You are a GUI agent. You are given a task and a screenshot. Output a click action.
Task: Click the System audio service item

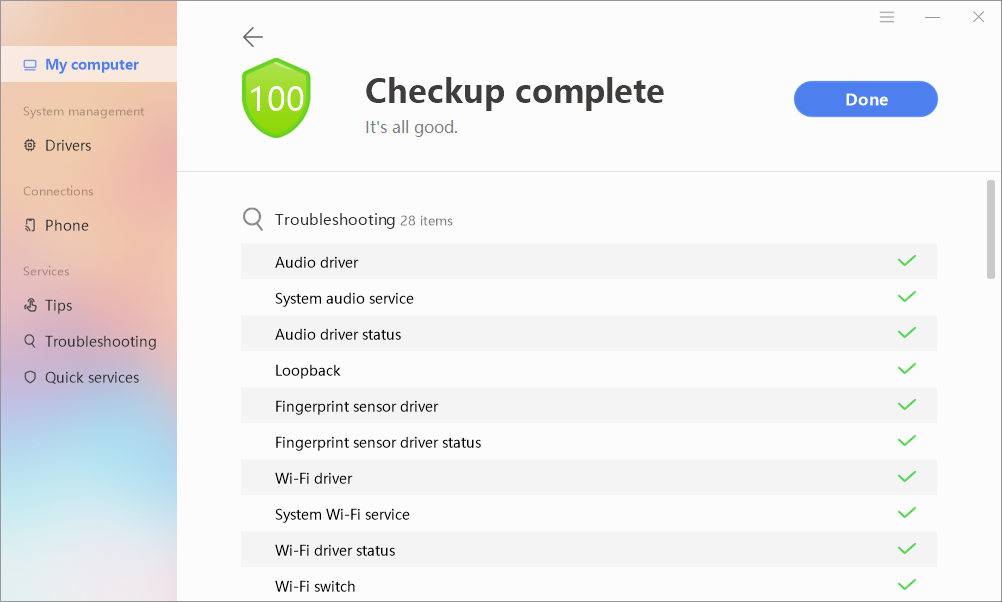(344, 298)
